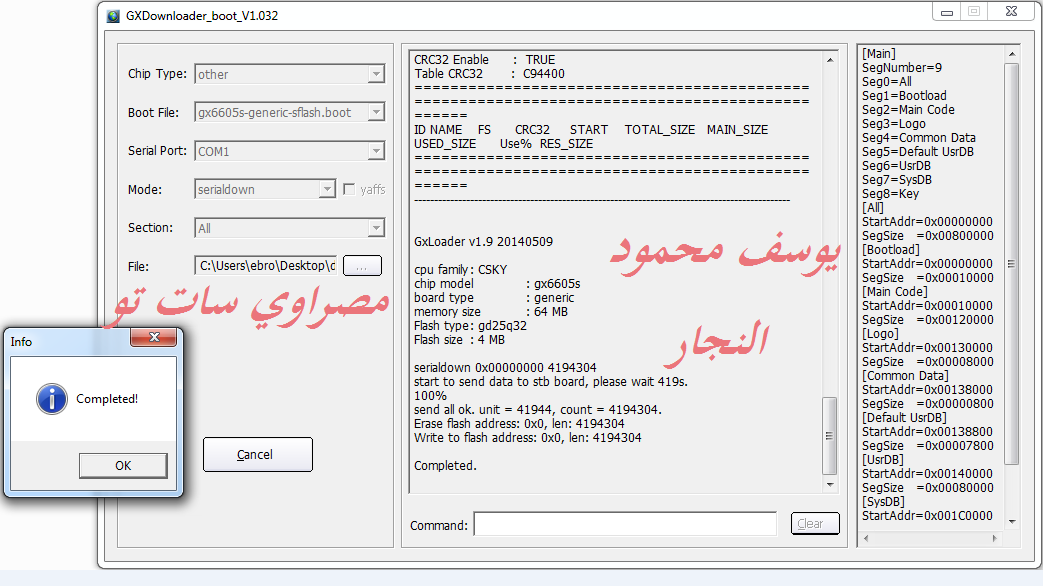Viewport: 1043px width, 586px height.
Task: Click the config panel scroll down arrow
Action: pyautogui.click(x=1011, y=521)
